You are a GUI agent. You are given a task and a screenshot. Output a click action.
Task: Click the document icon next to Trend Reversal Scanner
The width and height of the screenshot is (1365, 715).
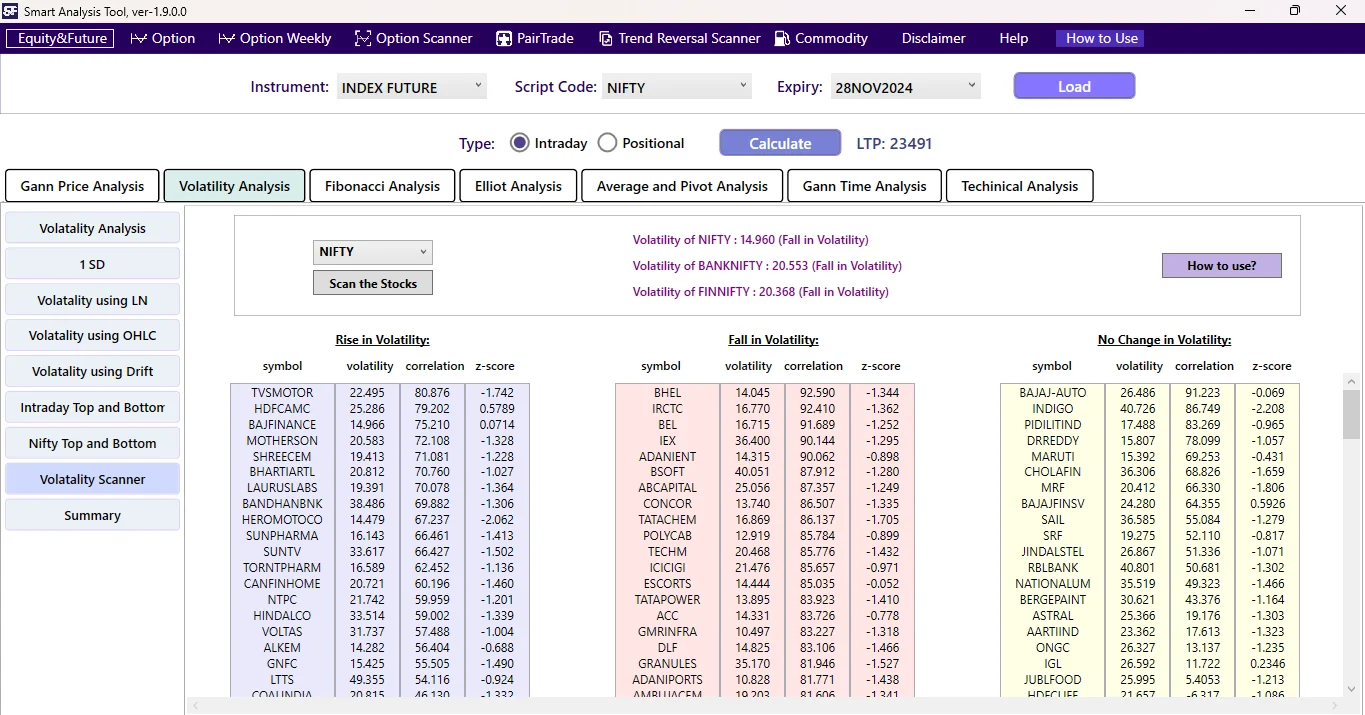tap(605, 38)
